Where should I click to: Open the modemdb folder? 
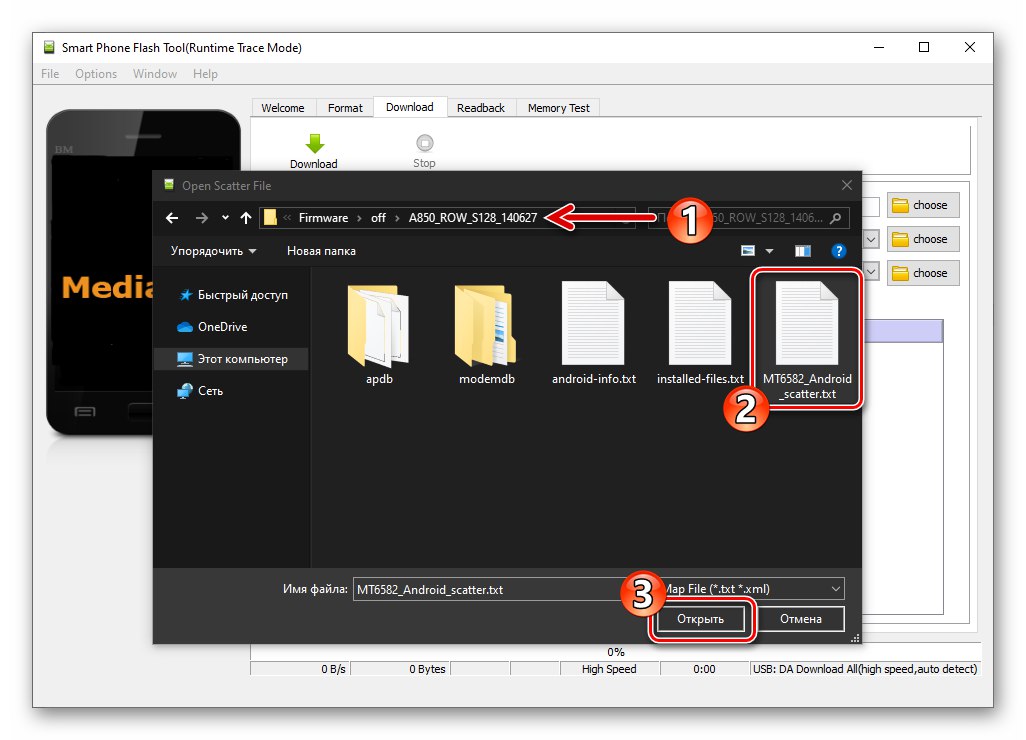(x=486, y=334)
